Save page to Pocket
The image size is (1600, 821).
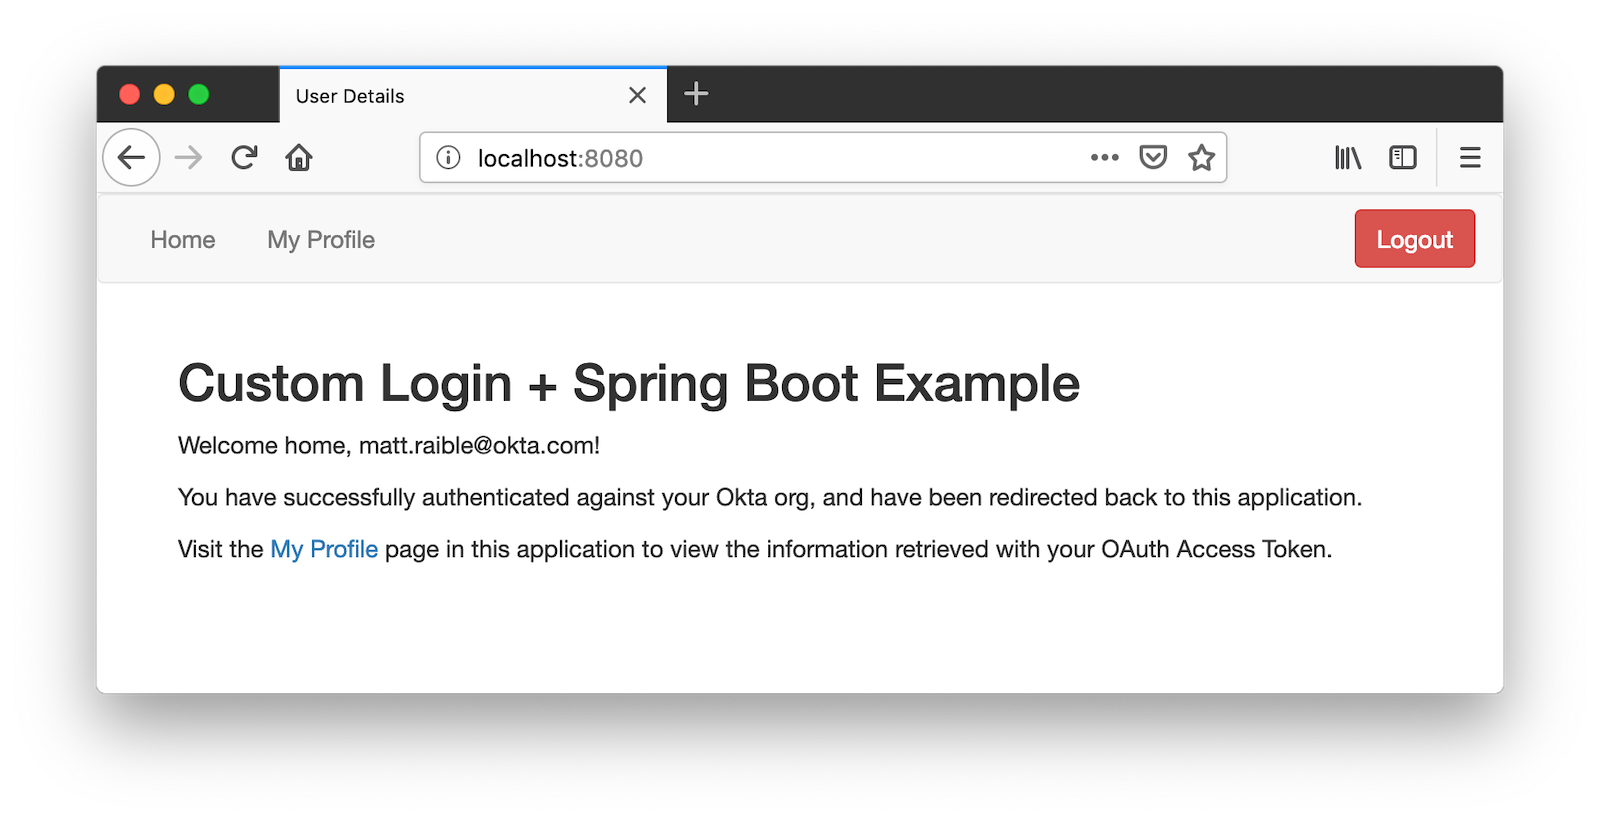coord(1153,158)
